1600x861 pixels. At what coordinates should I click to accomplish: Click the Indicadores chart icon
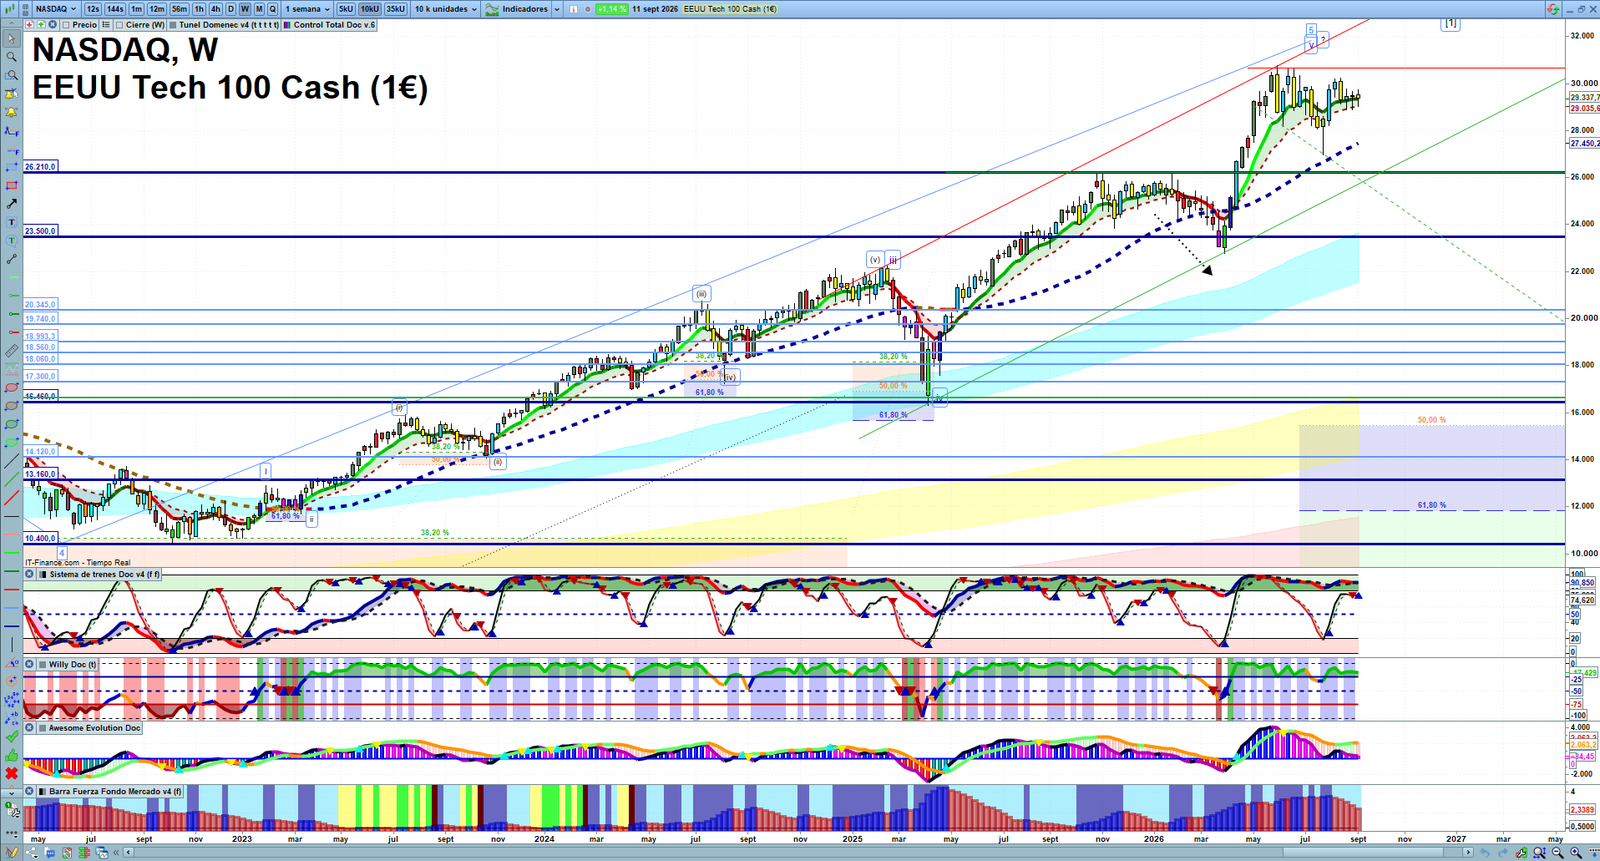click(x=491, y=9)
